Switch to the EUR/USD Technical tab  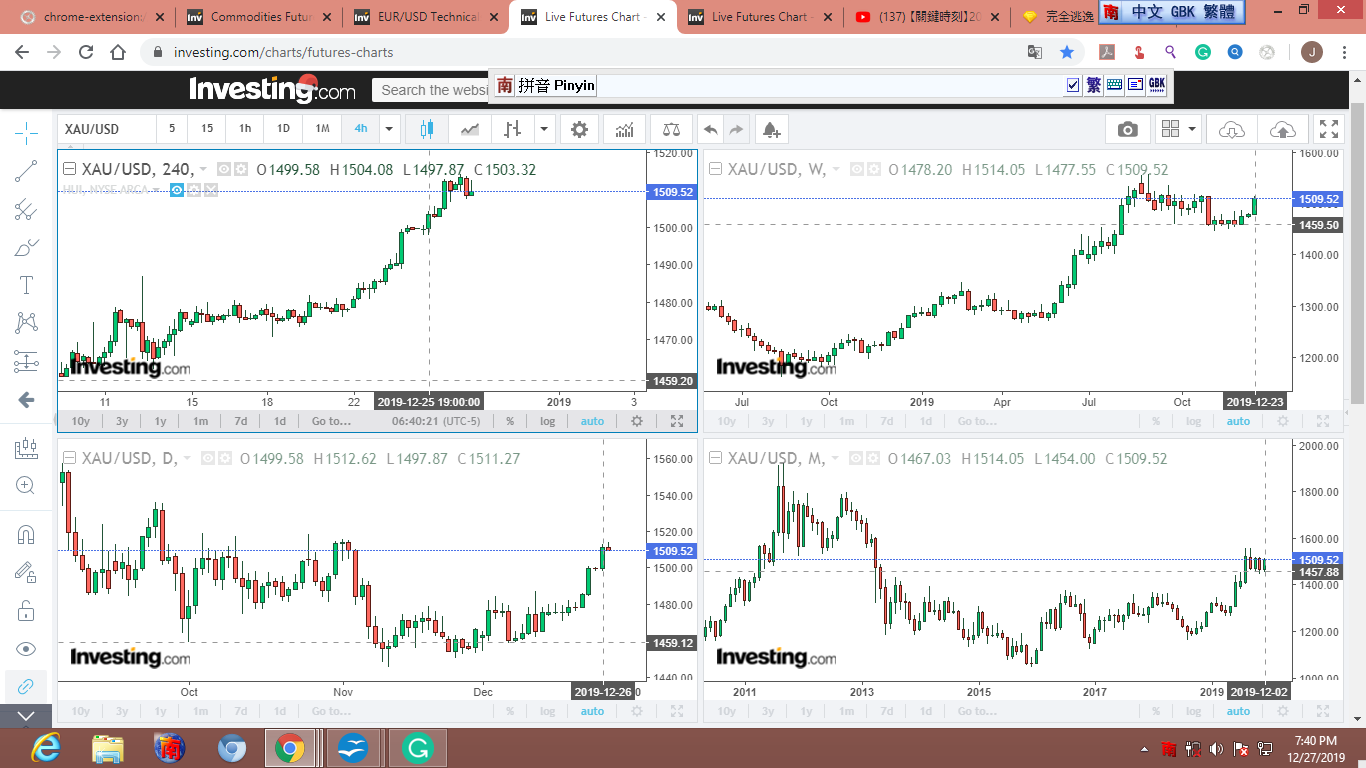(x=428, y=17)
